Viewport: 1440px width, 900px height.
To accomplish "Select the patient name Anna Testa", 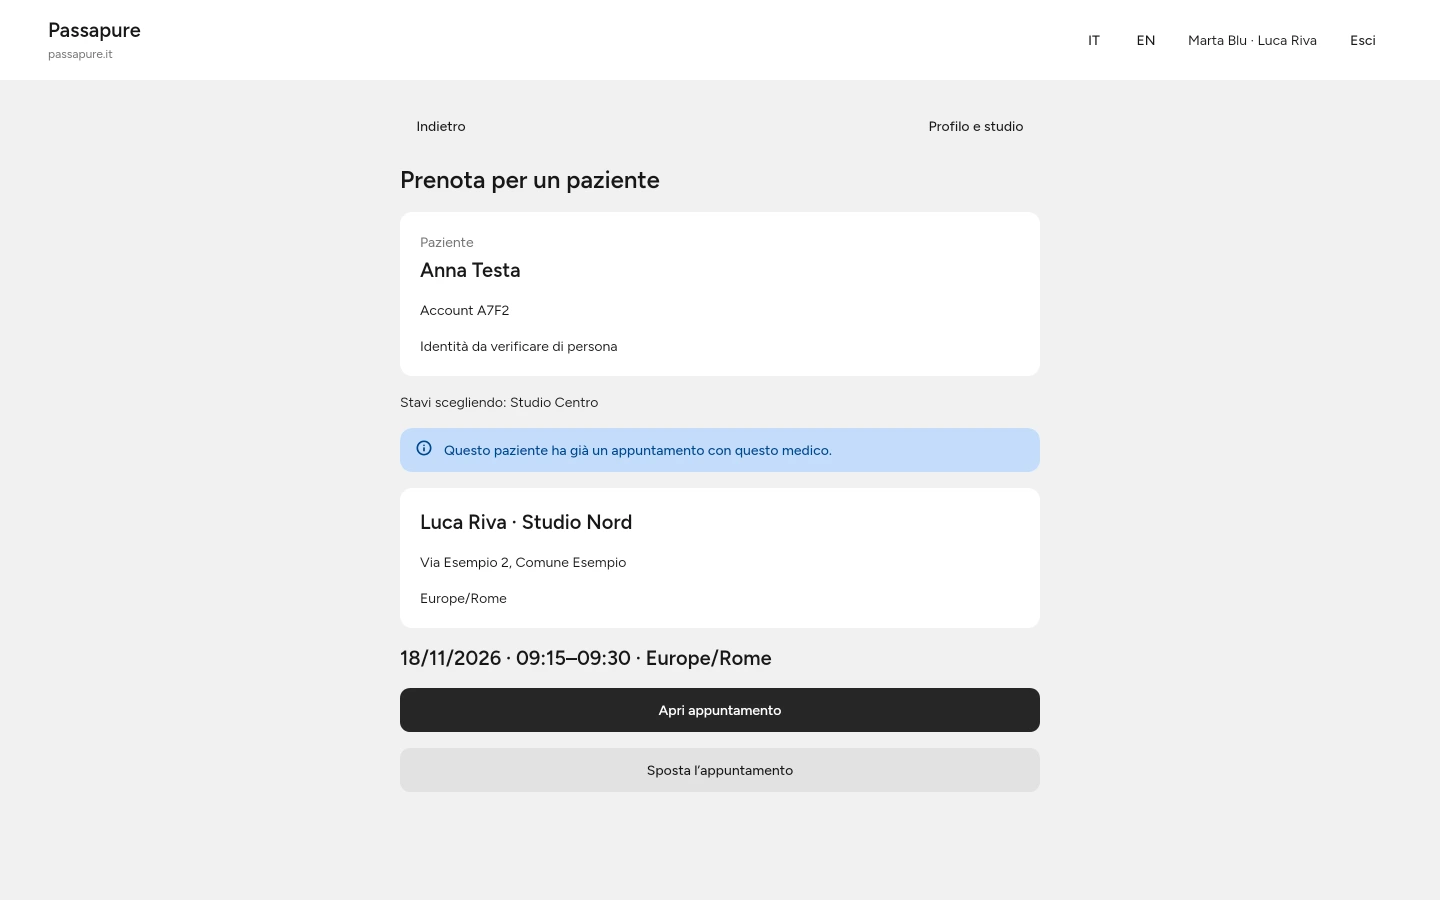I will pos(470,270).
